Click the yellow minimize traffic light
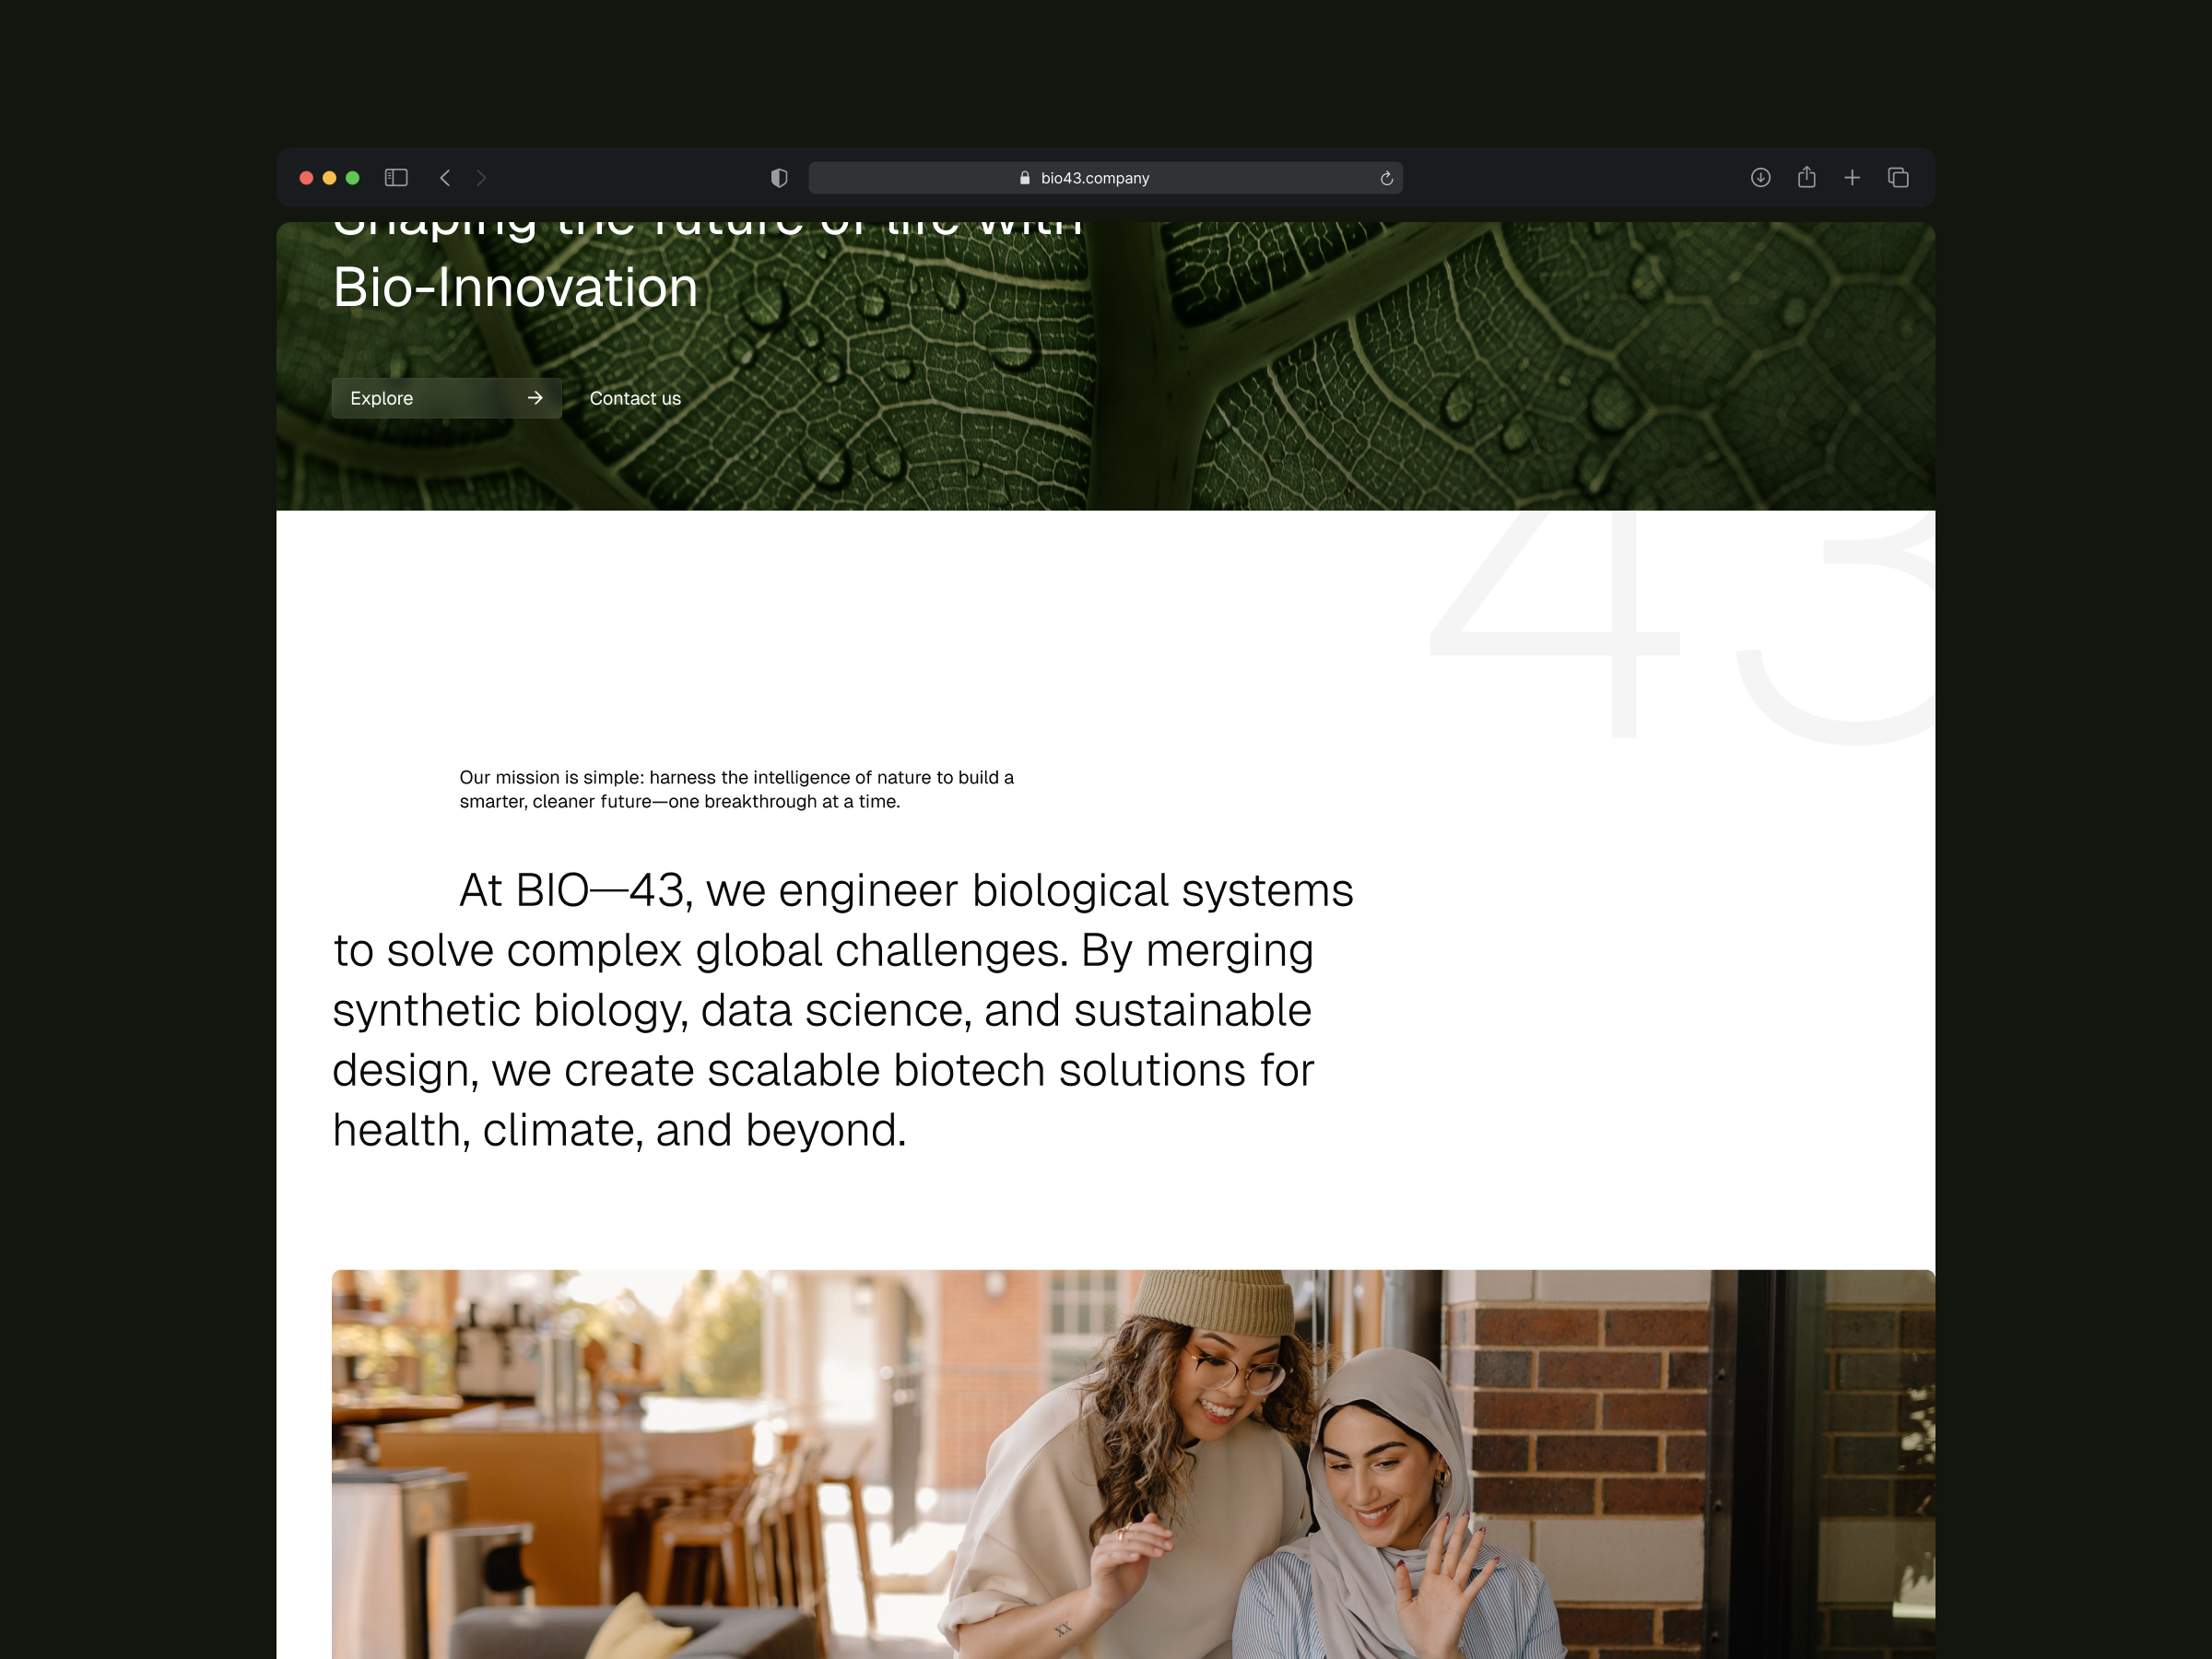The height and width of the screenshot is (1659, 2212). 328,177
